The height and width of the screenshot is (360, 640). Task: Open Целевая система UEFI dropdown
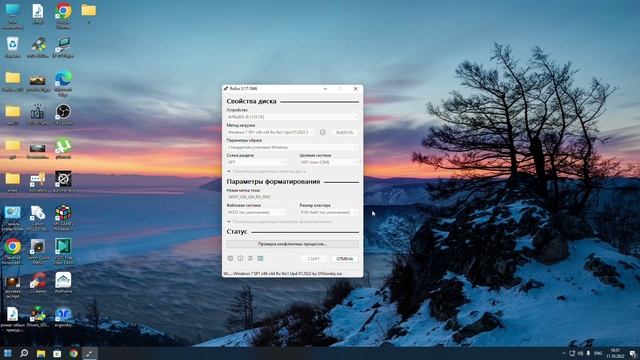[329, 162]
